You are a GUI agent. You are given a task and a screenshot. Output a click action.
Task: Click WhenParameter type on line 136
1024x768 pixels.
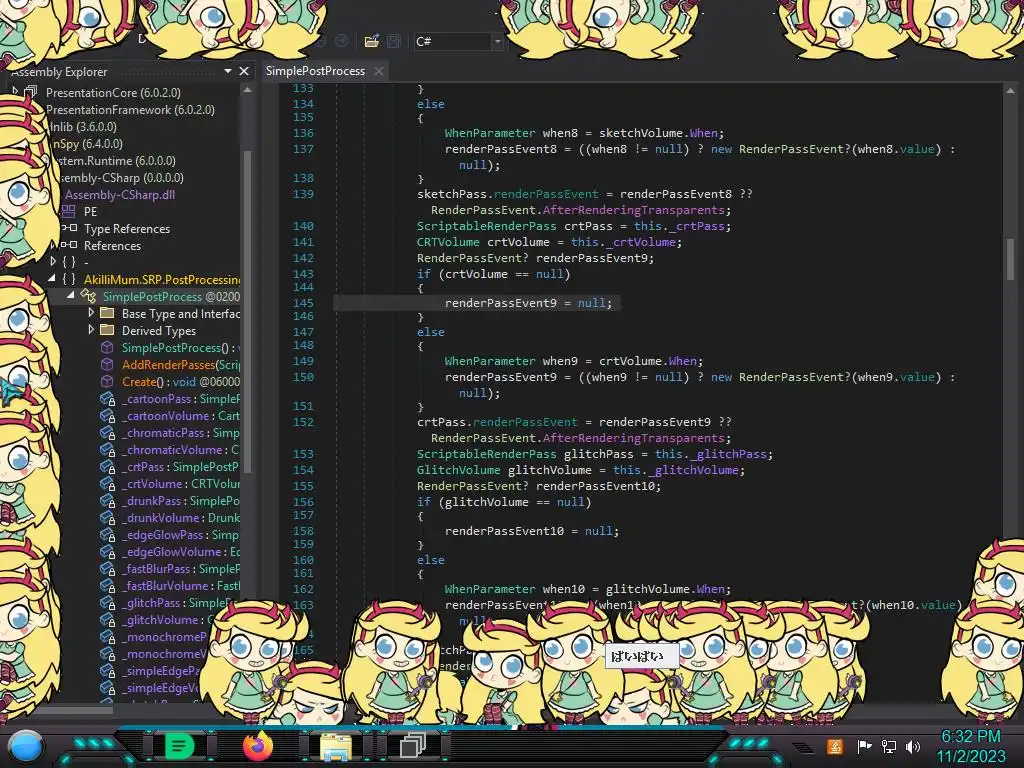(490, 133)
